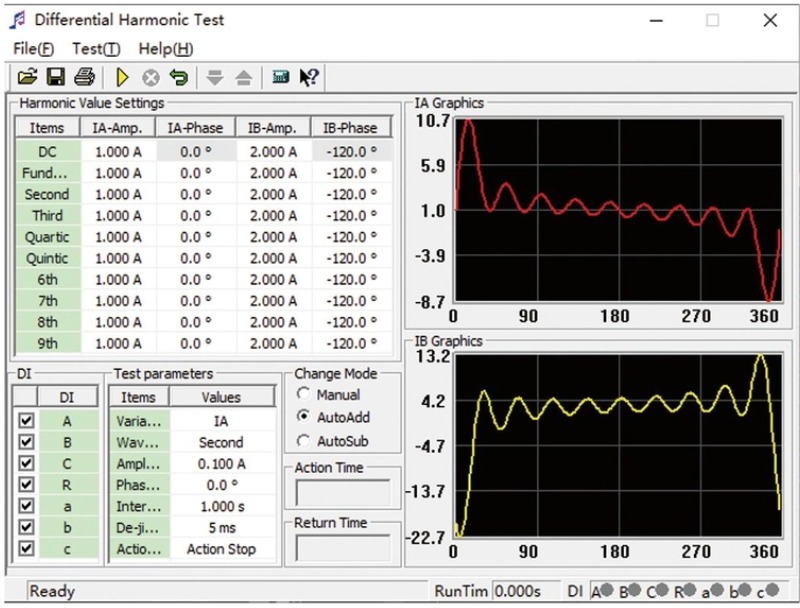This screenshot has height=608, width=800.
Task: Start the test with the yellow play icon
Action: 123,77
